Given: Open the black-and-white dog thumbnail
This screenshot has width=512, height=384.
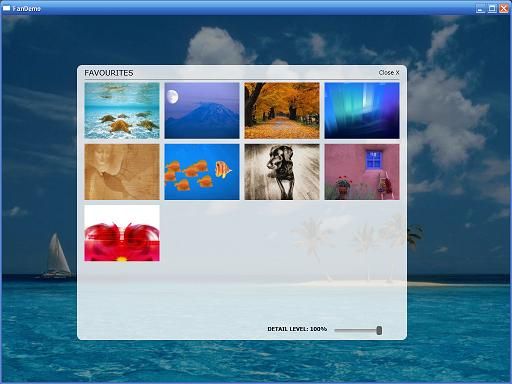Looking at the screenshot, I should point(282,172).
